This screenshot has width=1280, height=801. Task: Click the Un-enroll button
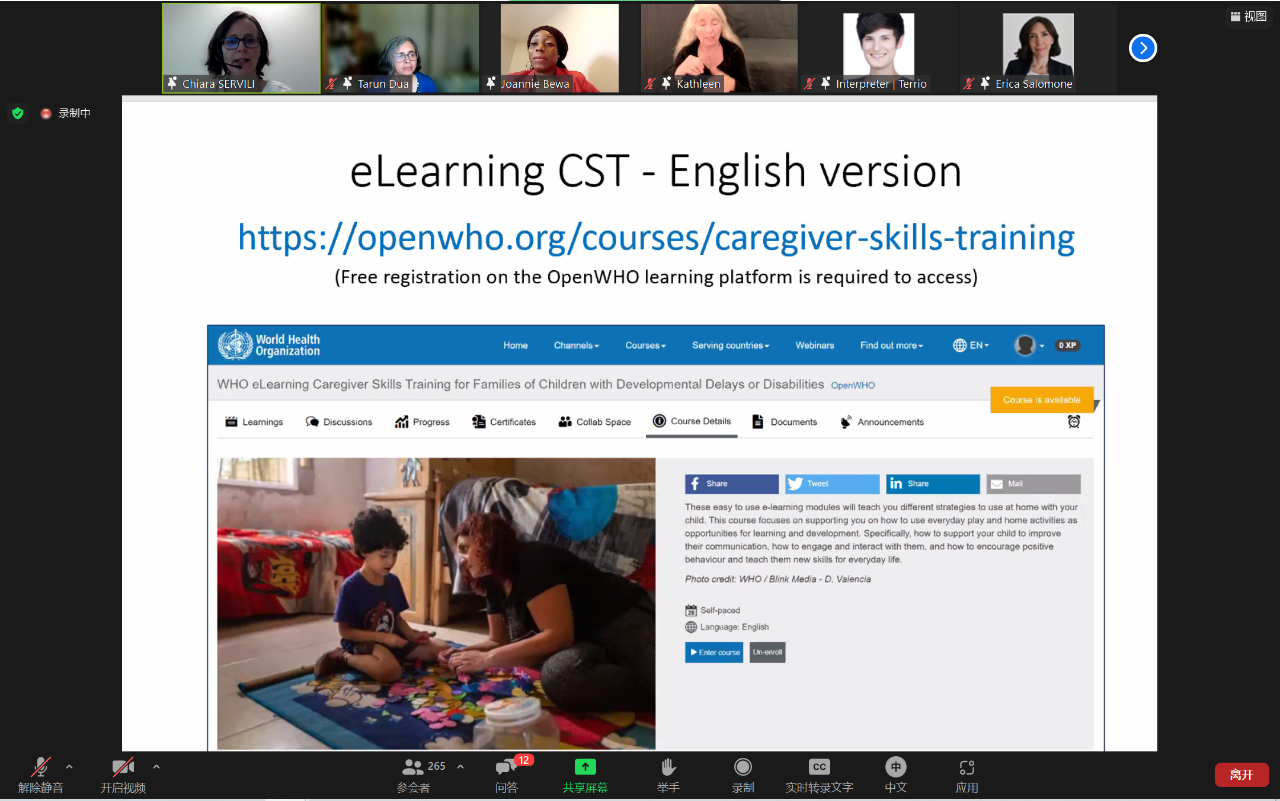(x=767, y=652)
